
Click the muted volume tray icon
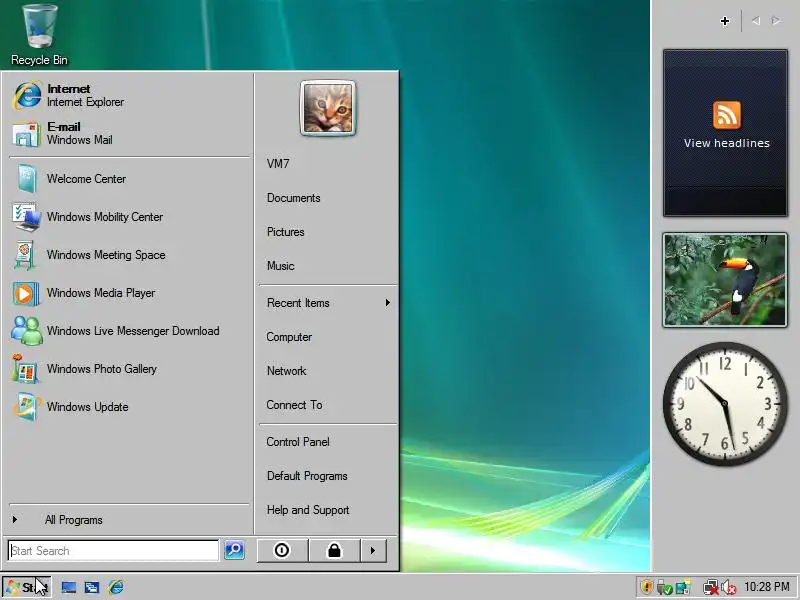click(x=729, y=588)
